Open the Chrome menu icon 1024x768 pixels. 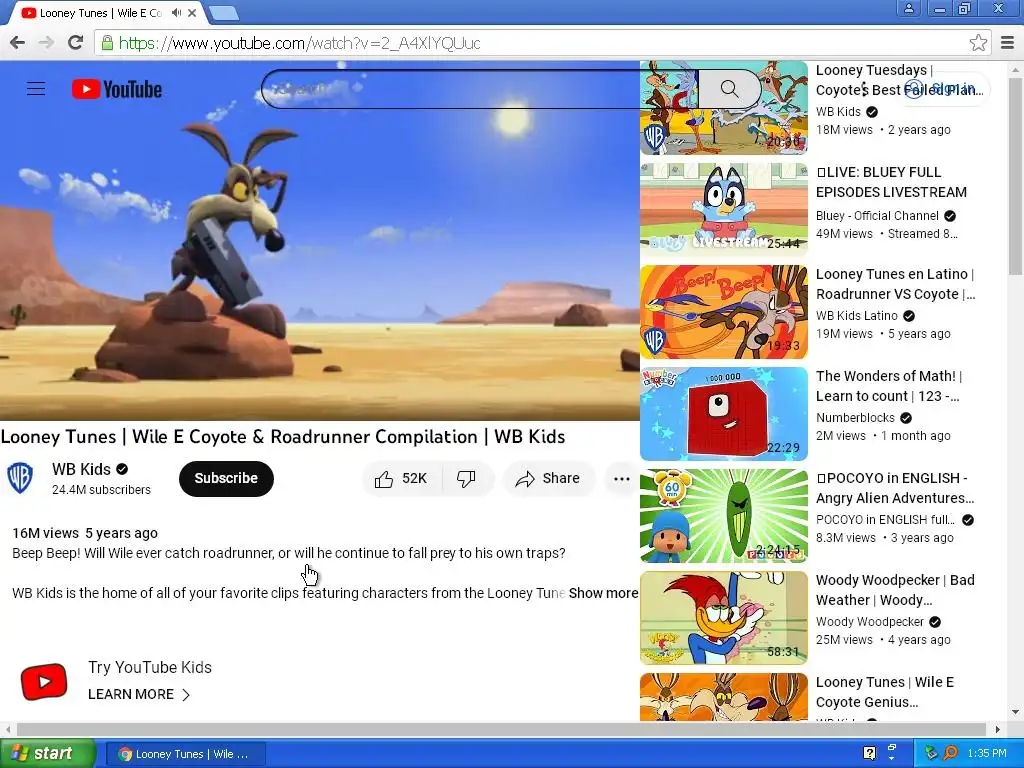1008,43
